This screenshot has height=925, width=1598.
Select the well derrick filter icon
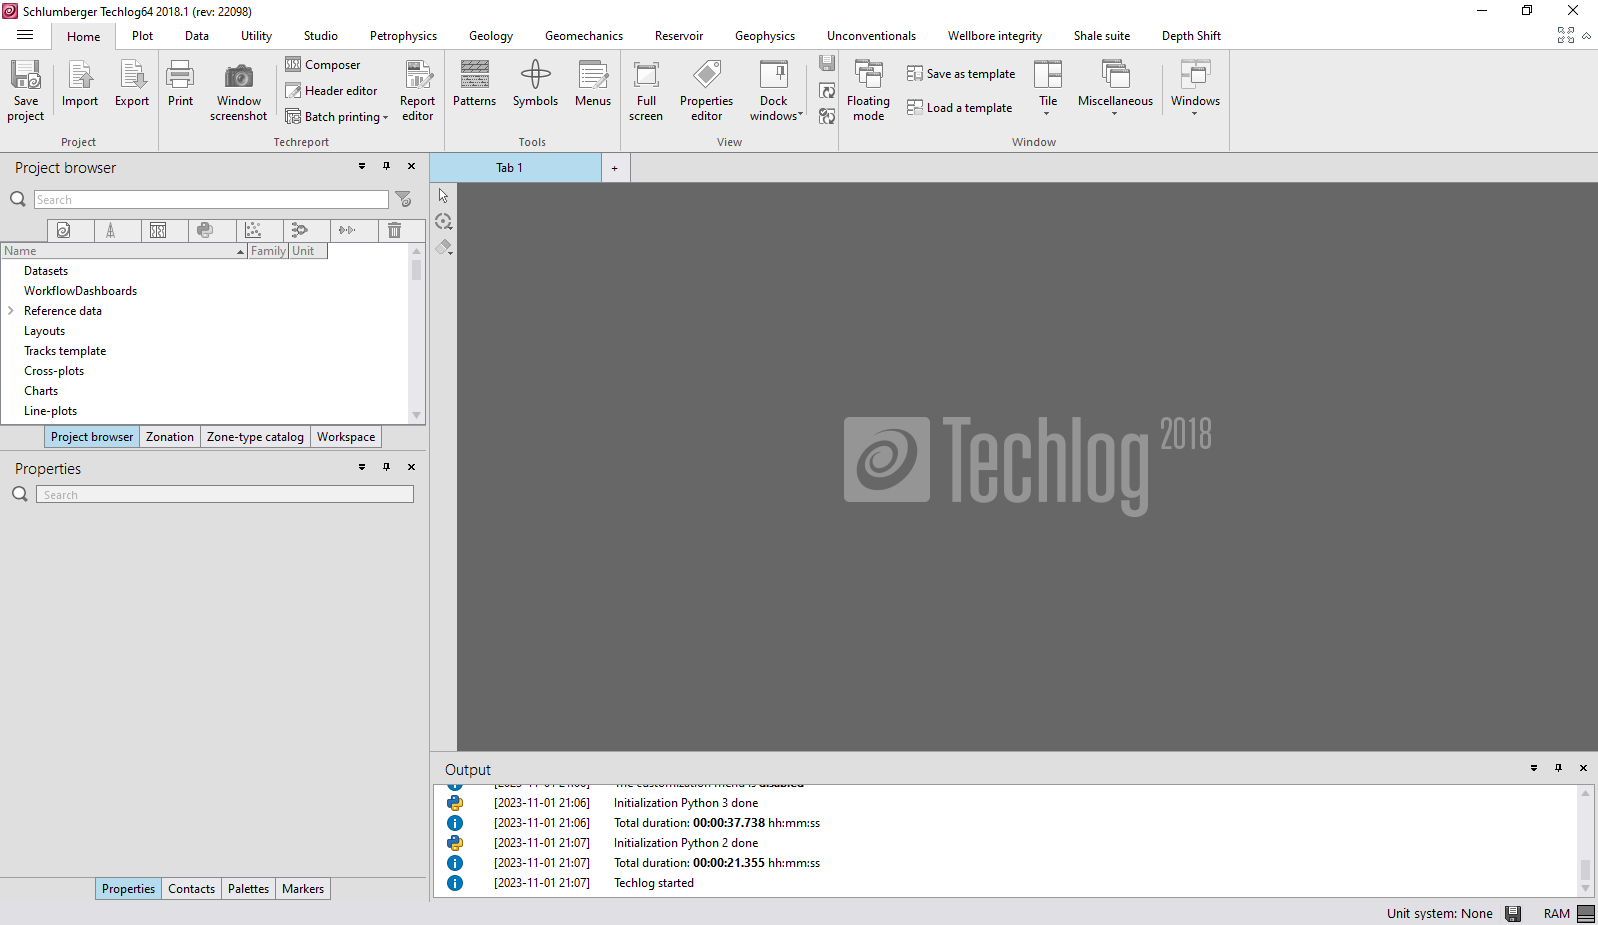point(111,231)
